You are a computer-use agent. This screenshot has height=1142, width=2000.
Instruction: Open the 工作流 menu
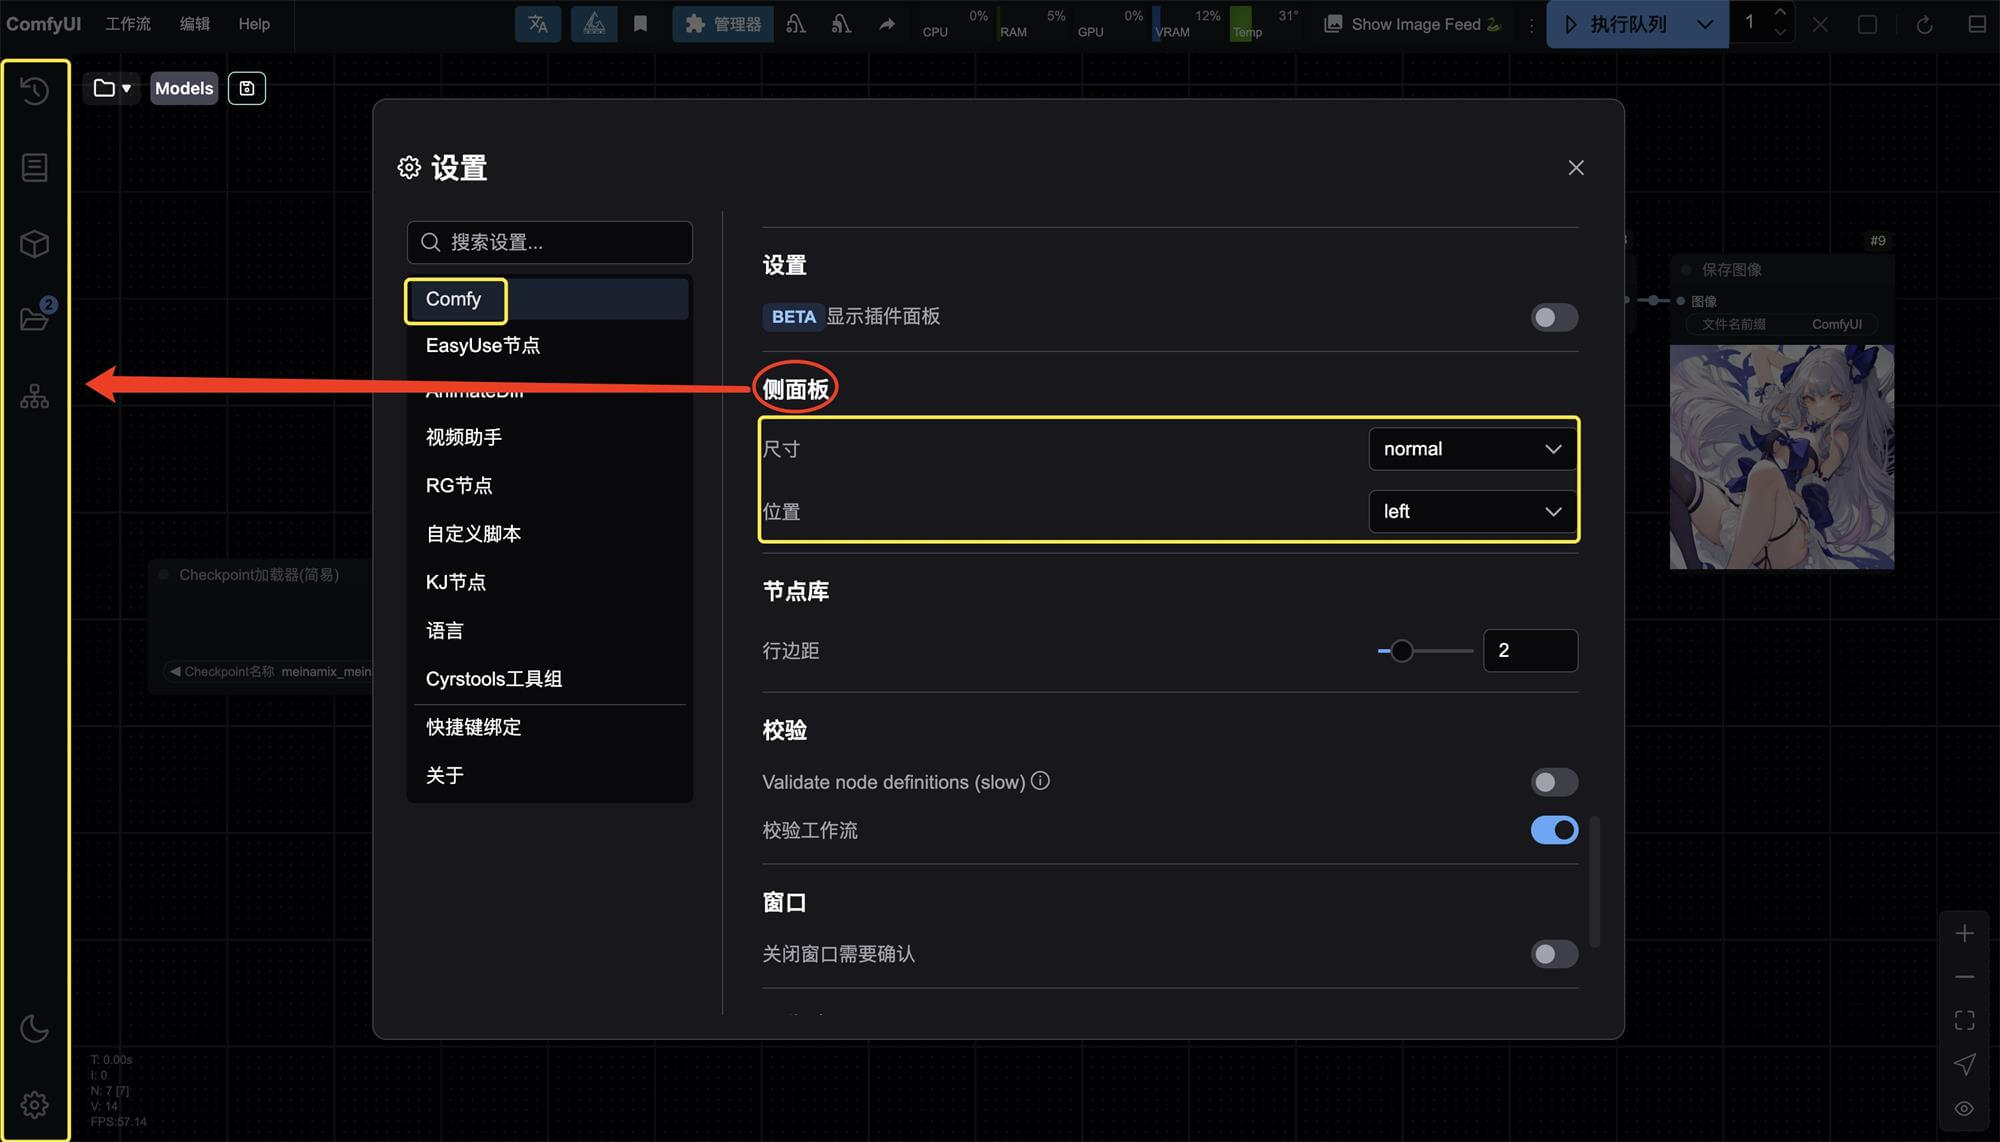pos(128,24)
